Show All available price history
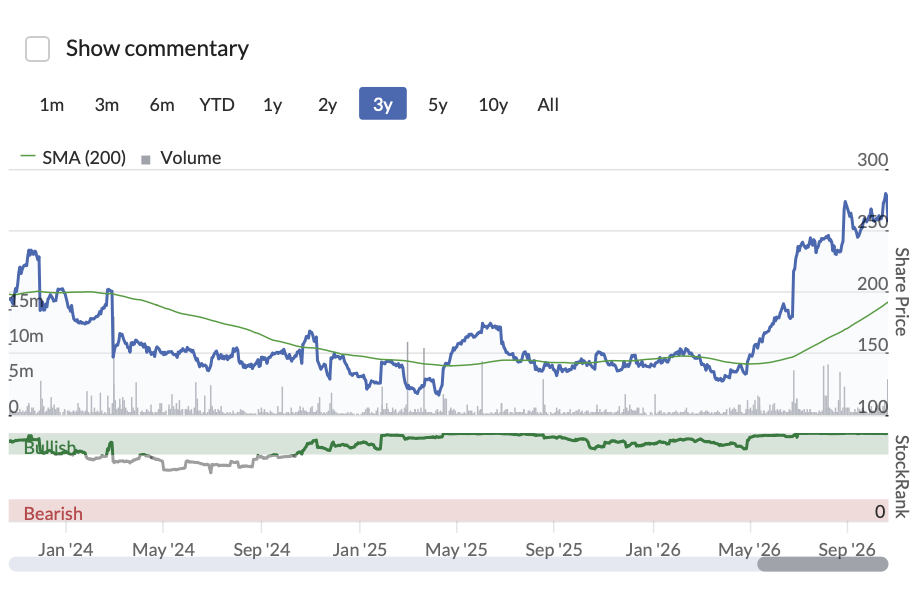The width and height of the screenshot is (920, 590). 548,104
